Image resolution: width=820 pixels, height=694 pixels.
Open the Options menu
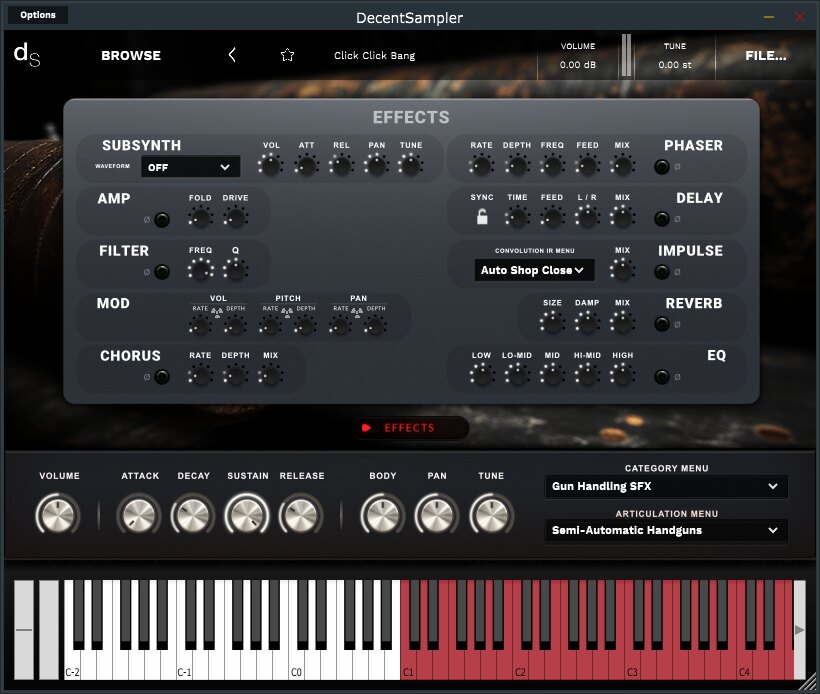(38, 15)
